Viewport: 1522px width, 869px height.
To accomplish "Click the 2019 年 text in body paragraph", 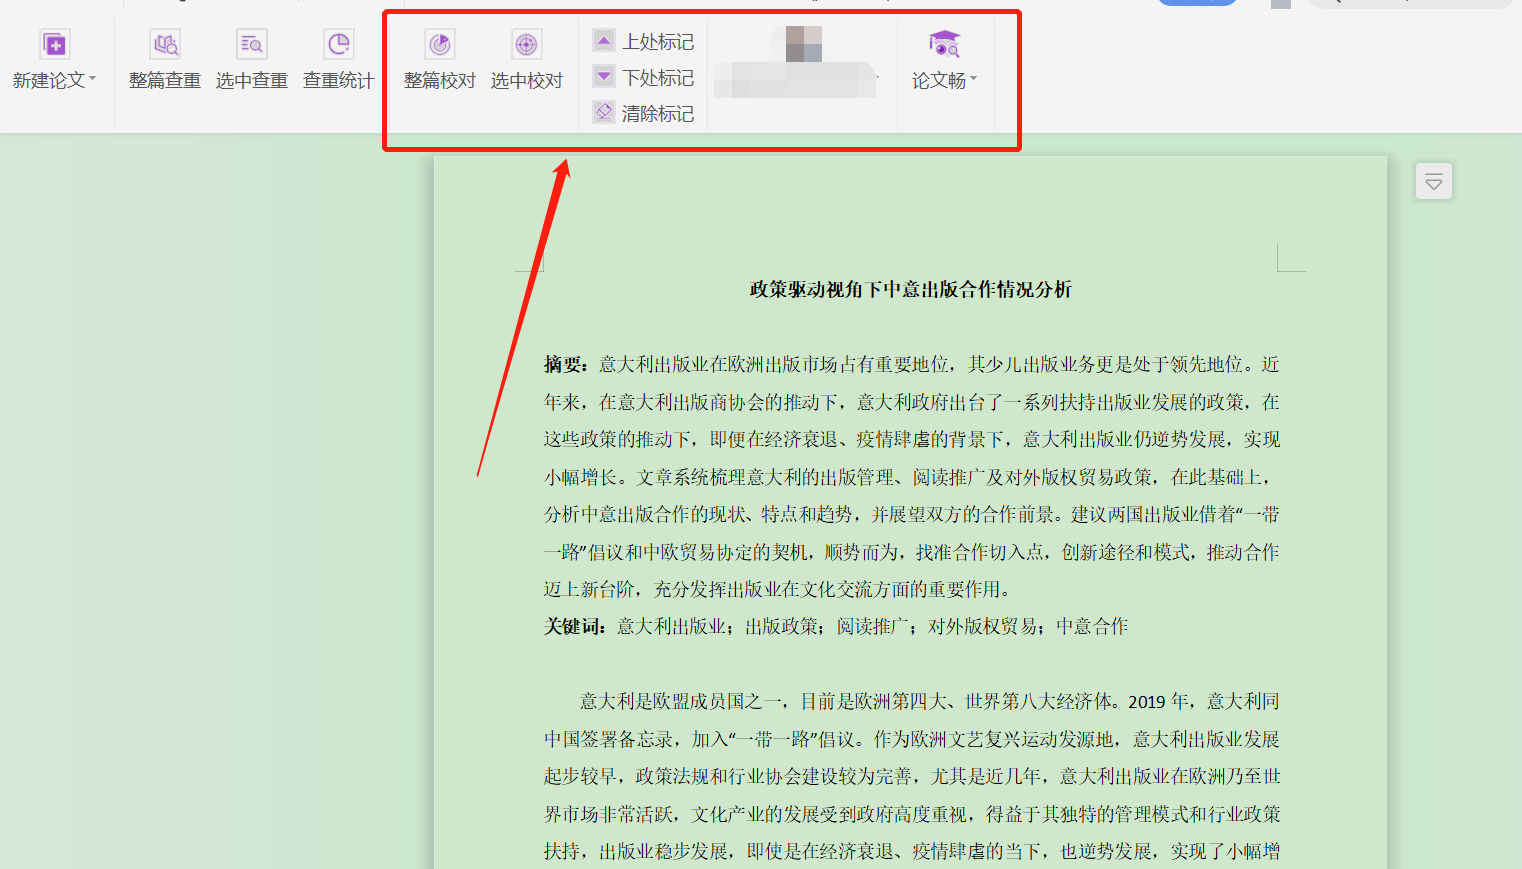I will (1159, 702).
